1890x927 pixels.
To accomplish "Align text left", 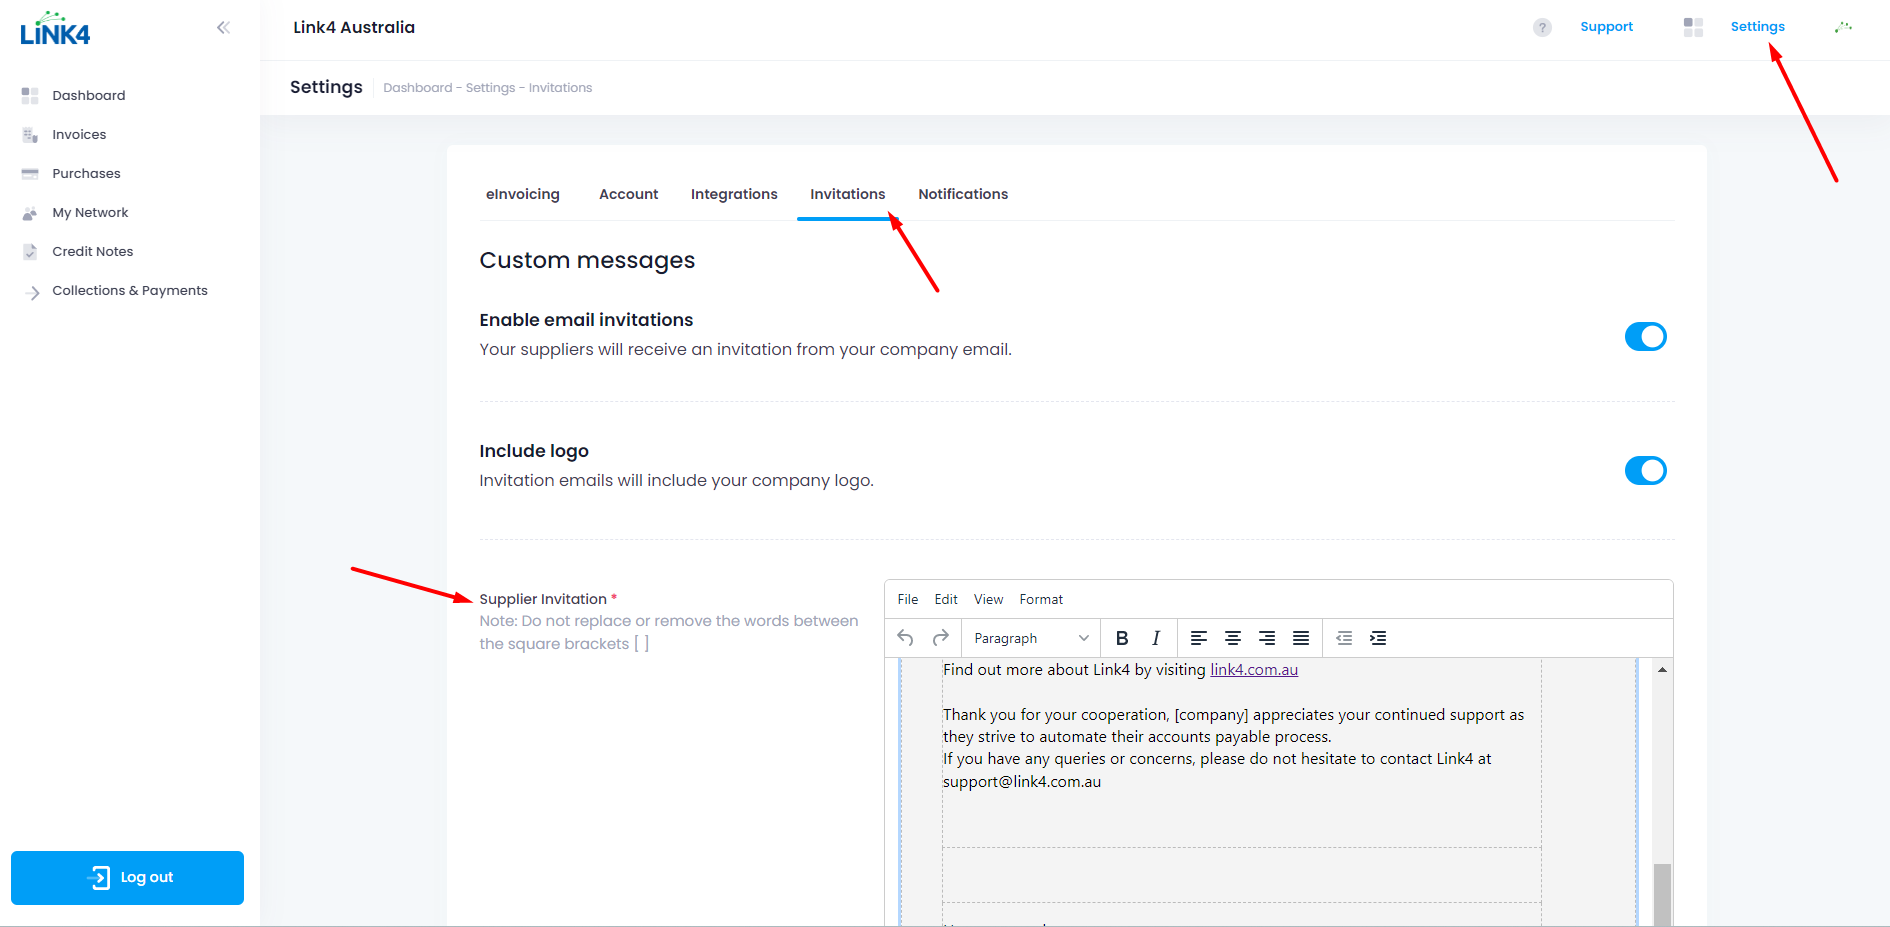I will 1199,638.
